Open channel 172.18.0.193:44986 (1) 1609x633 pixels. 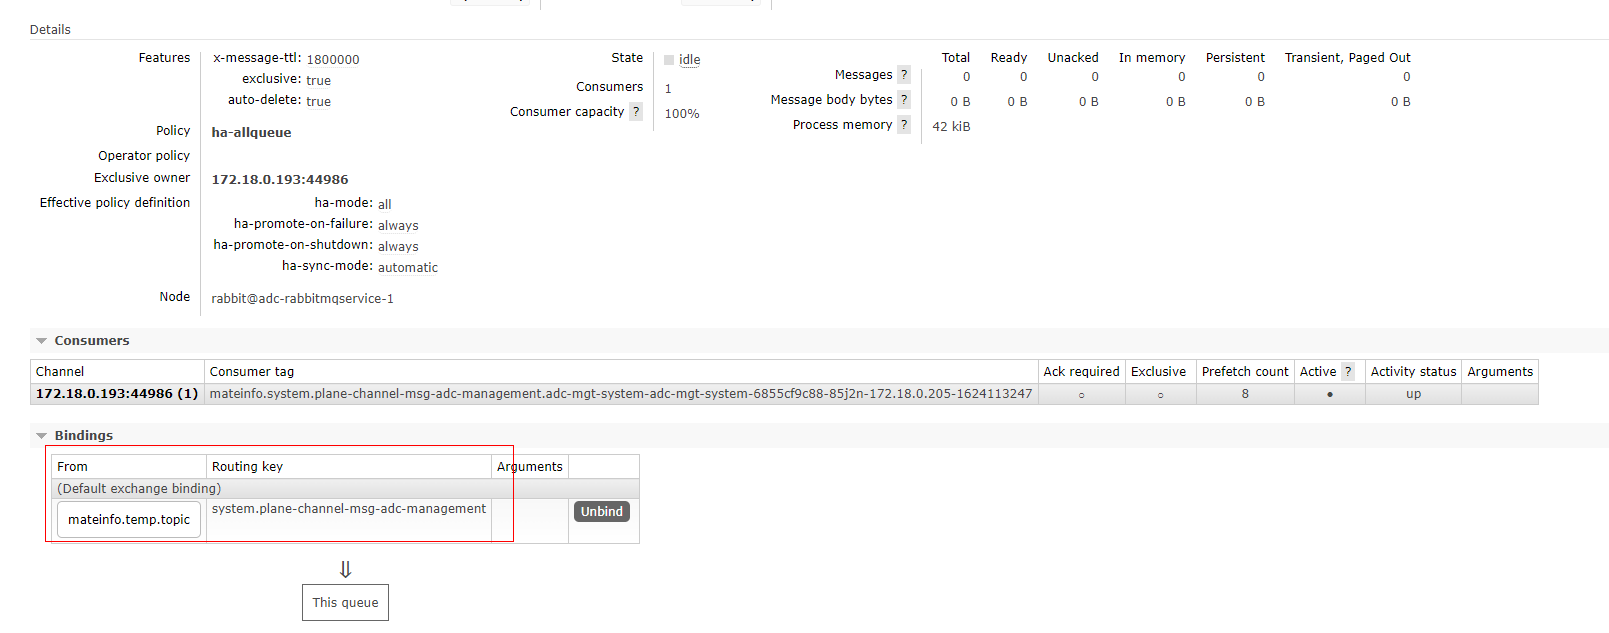click(117, 394)
